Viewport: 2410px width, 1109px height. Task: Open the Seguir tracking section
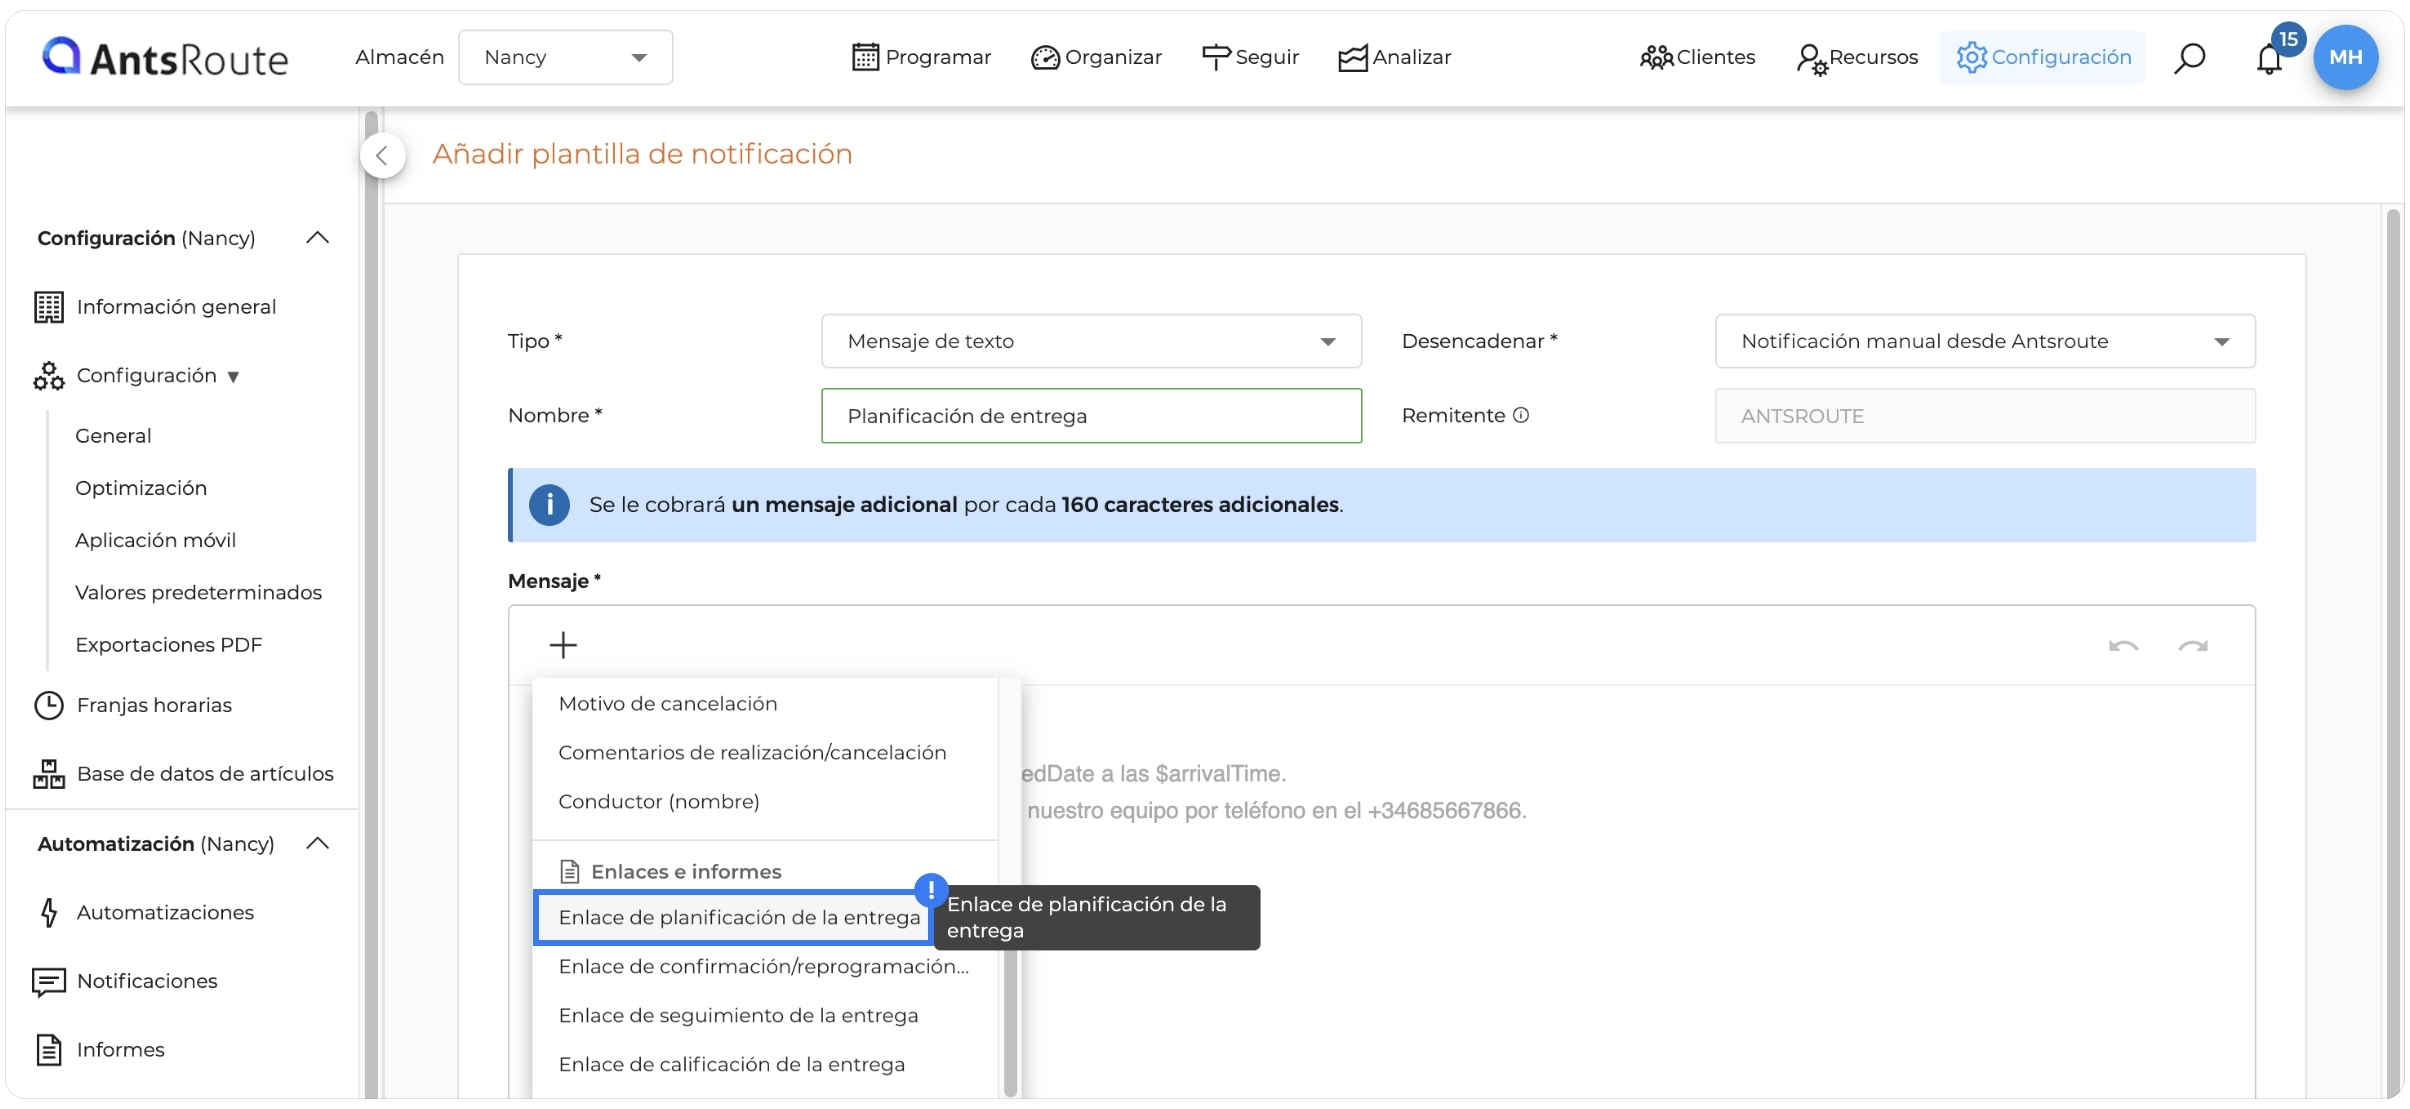(x=1250, y=57)
